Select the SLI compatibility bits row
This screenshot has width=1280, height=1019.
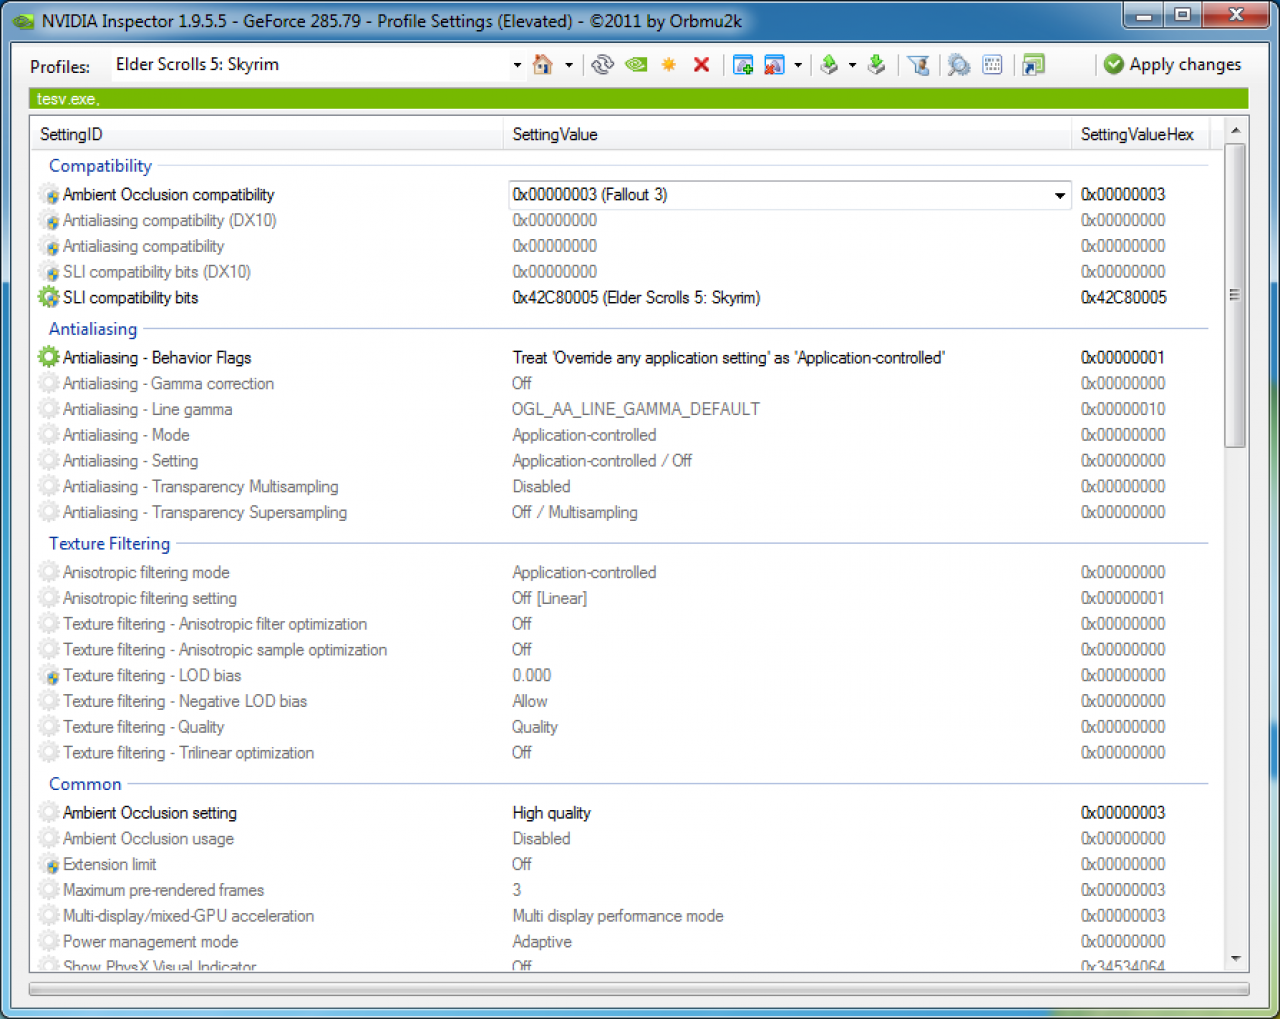point(622,298)
